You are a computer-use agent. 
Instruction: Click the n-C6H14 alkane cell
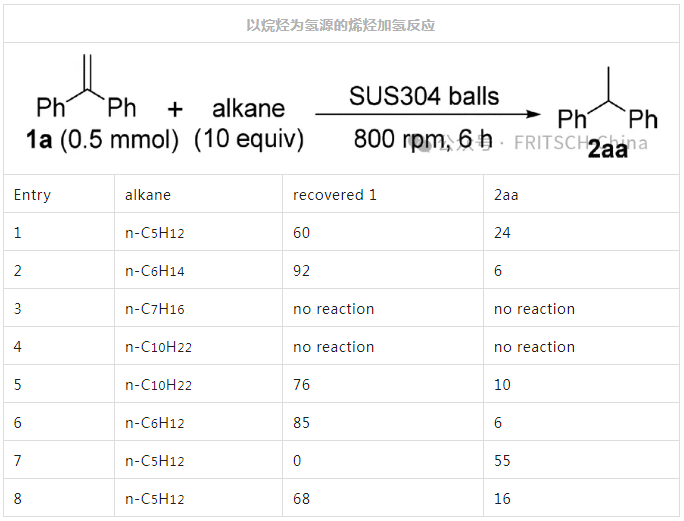[x=154, y=271]
